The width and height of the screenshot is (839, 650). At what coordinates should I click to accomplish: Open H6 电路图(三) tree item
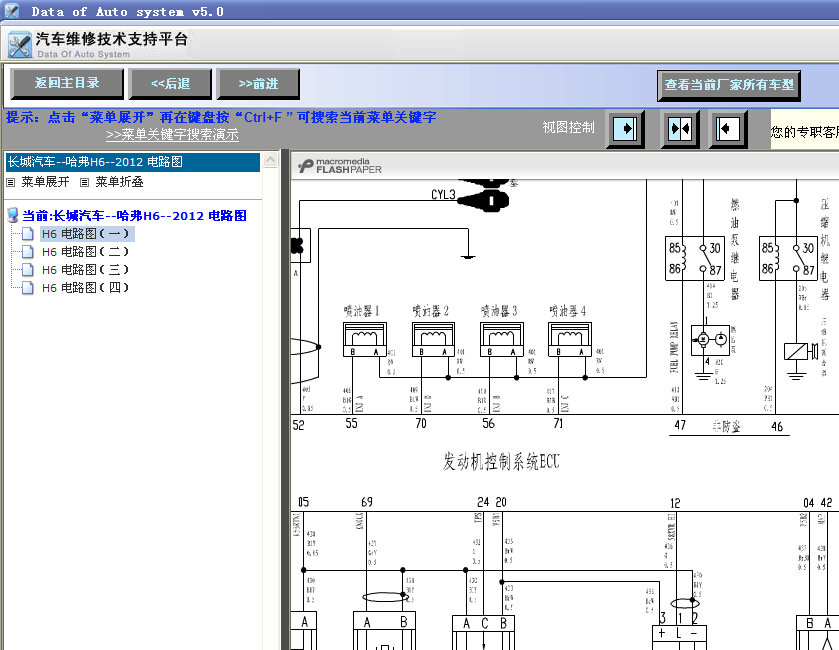coord(86,270)
